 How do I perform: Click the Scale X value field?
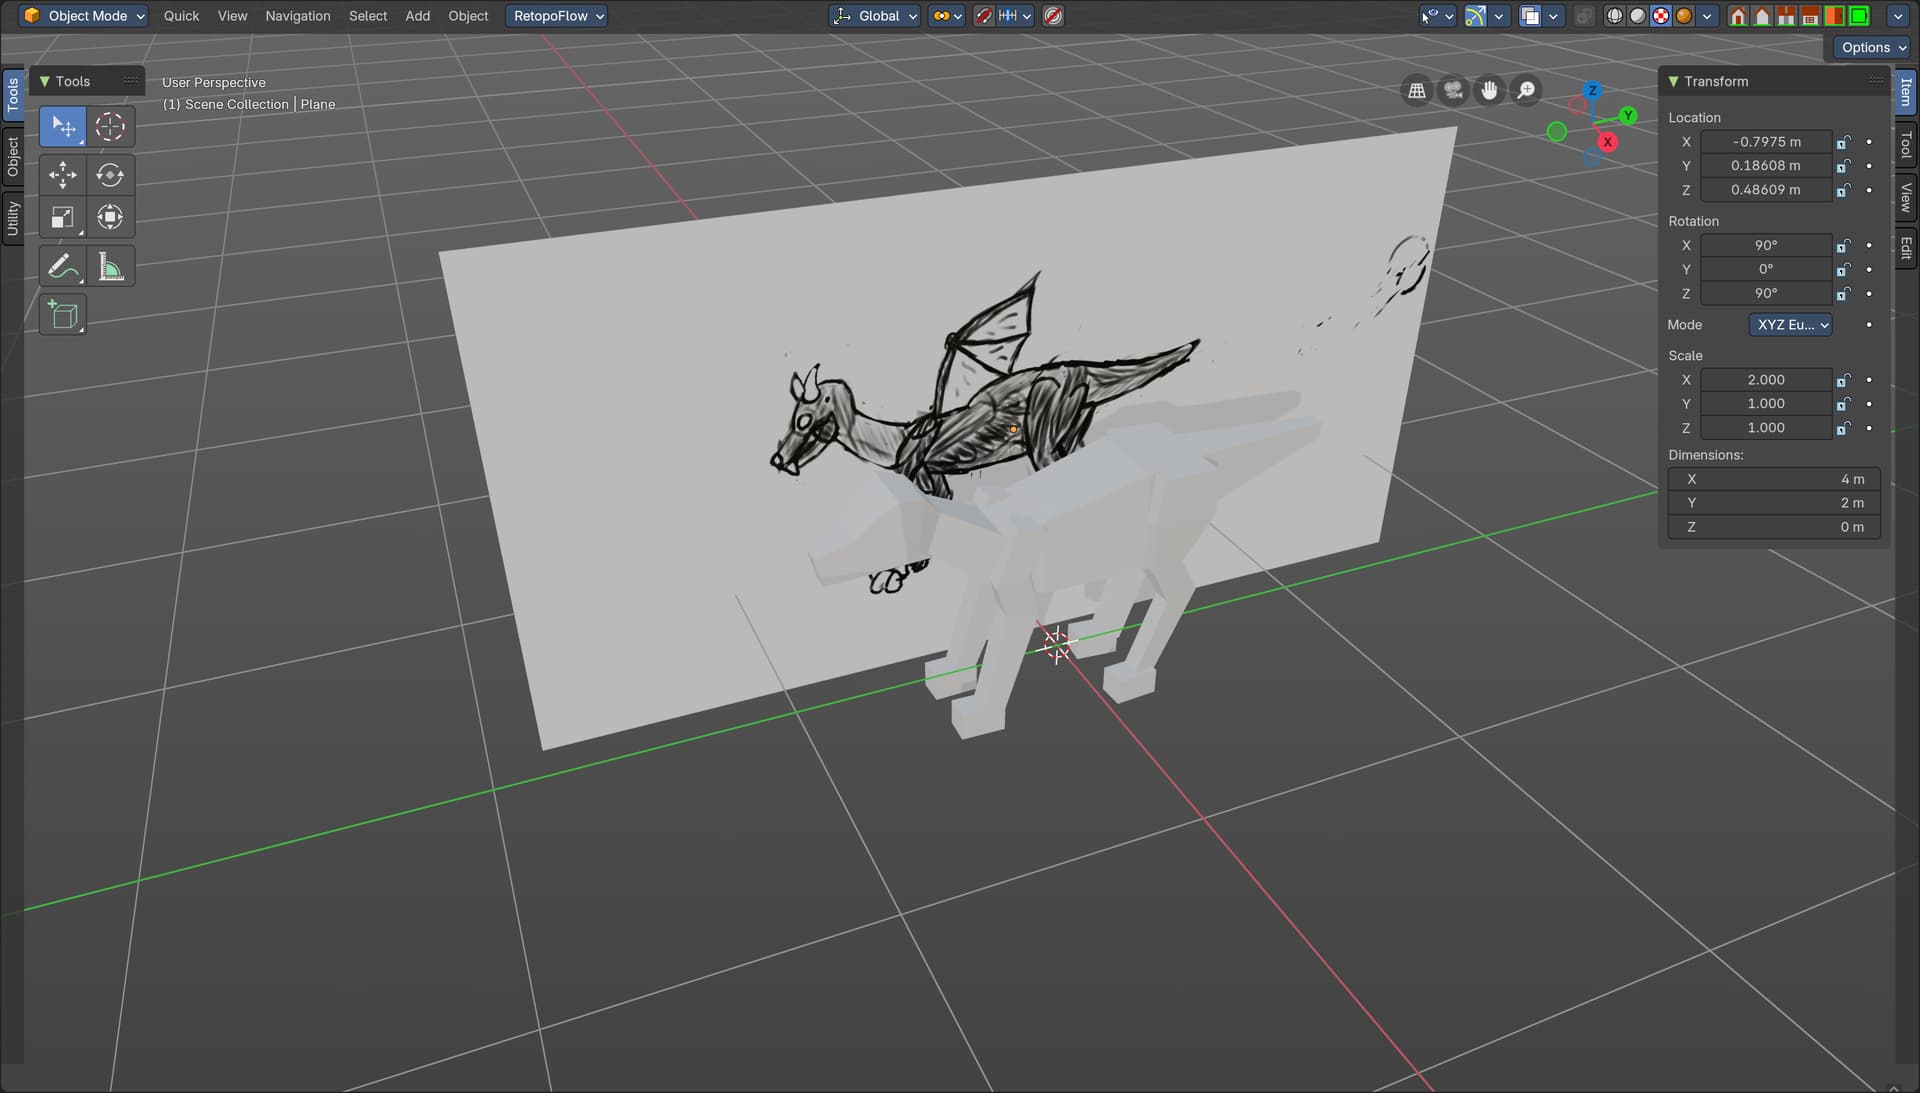1765,380
